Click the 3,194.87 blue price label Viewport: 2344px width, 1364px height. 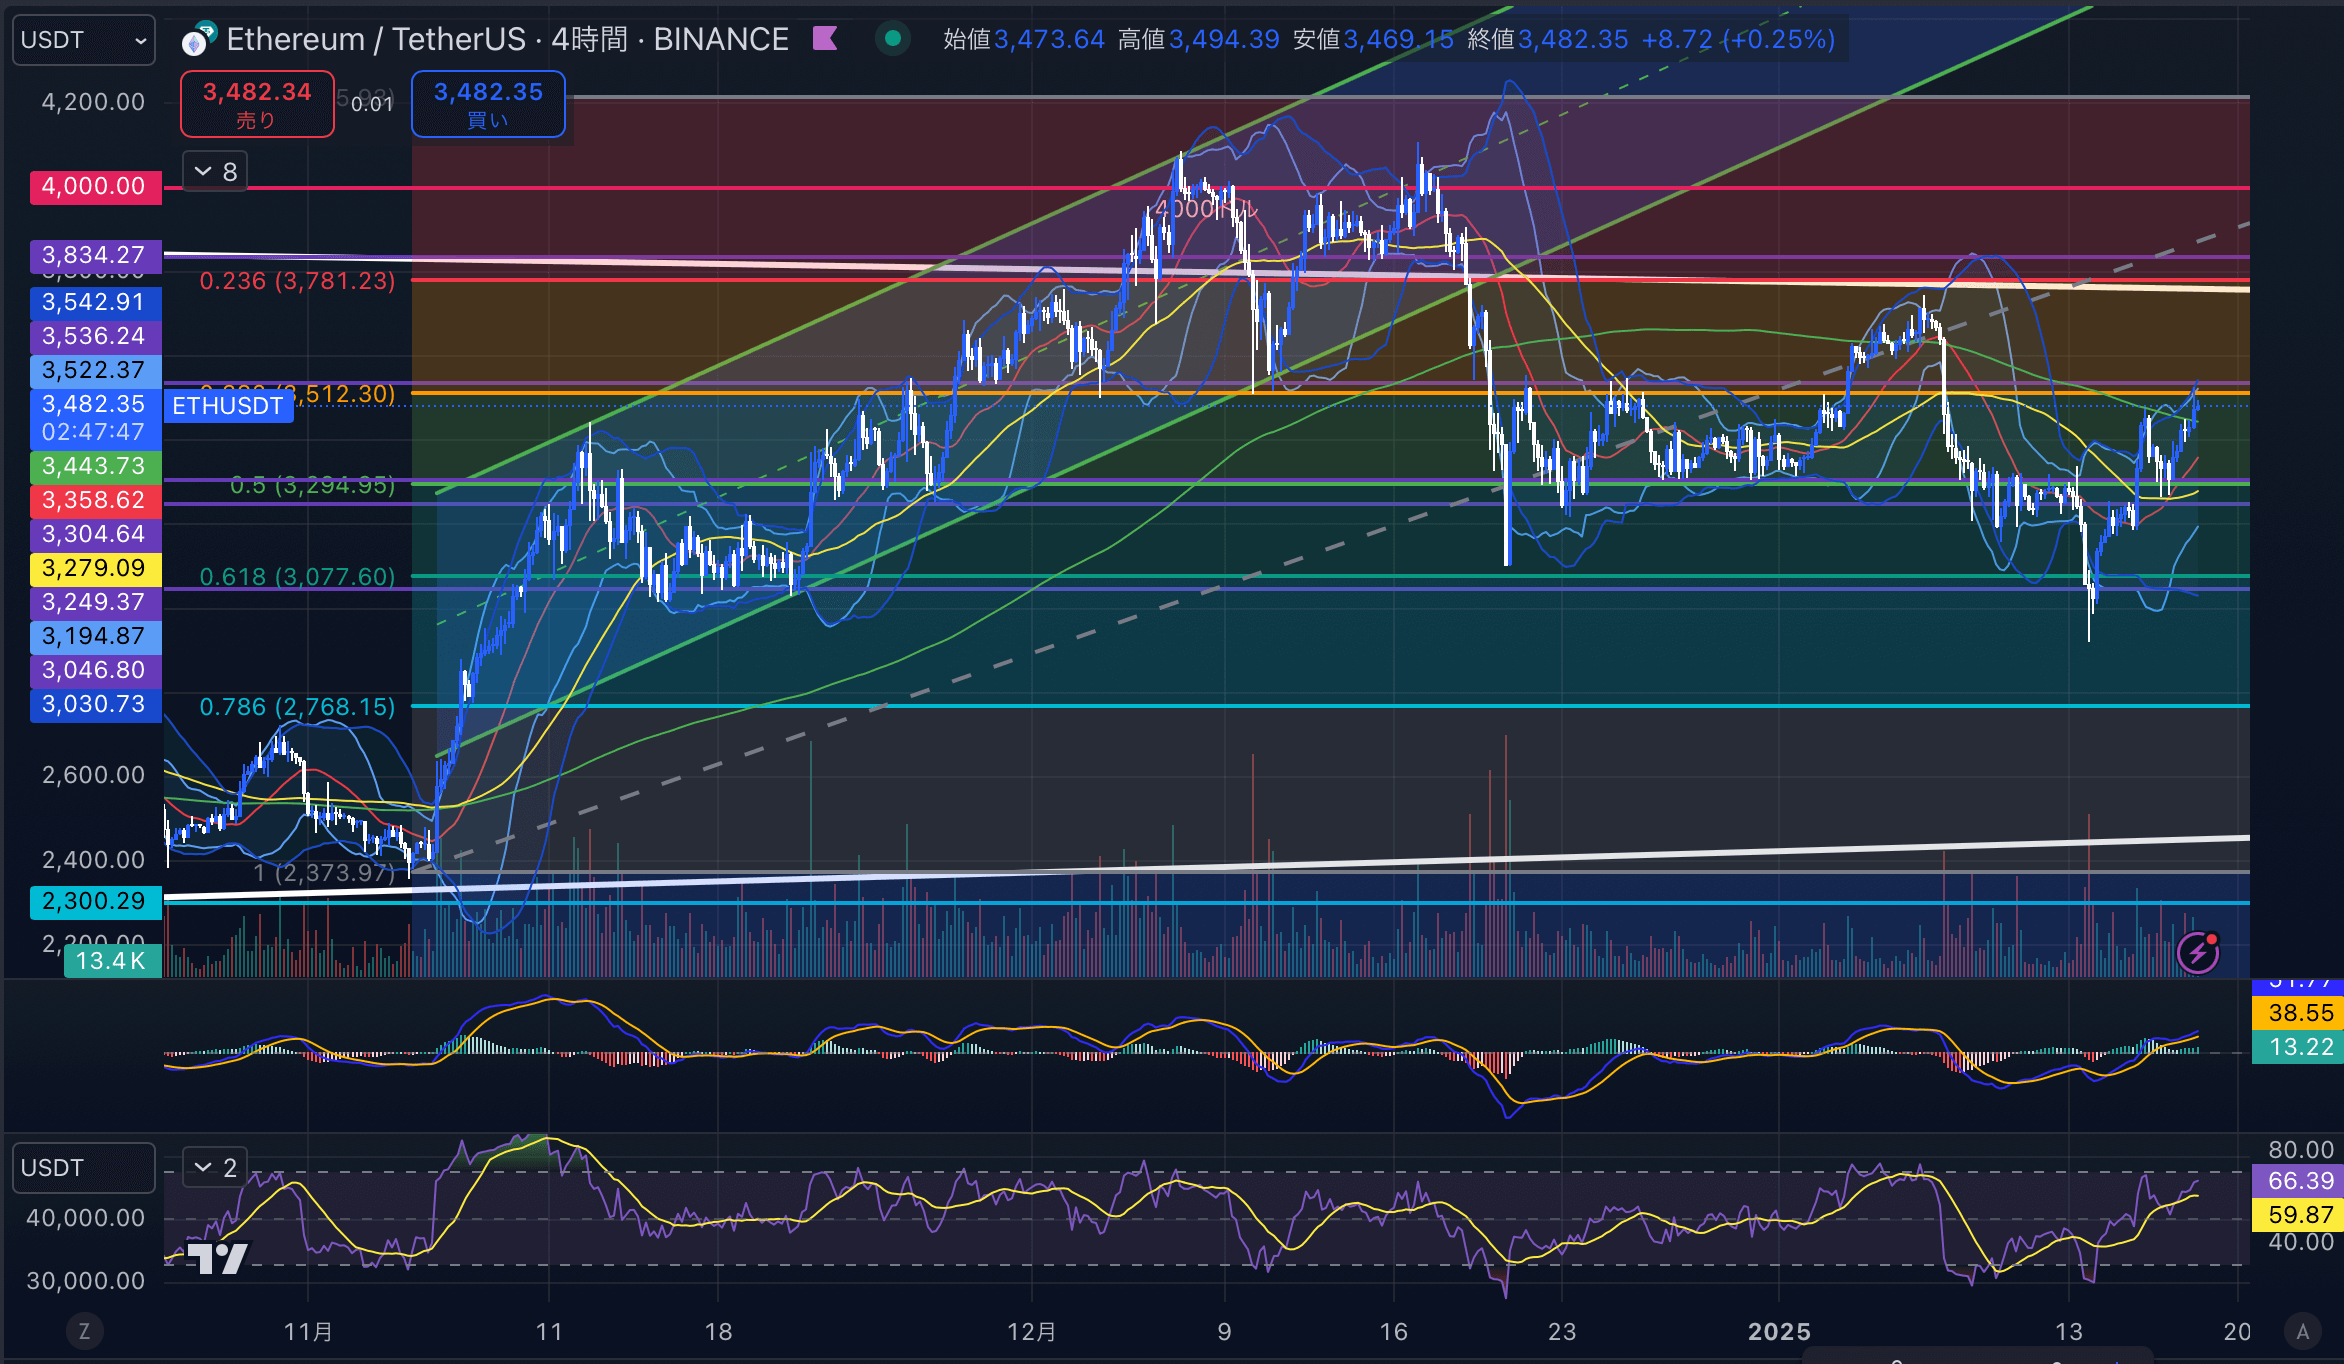tap(95, 636)
